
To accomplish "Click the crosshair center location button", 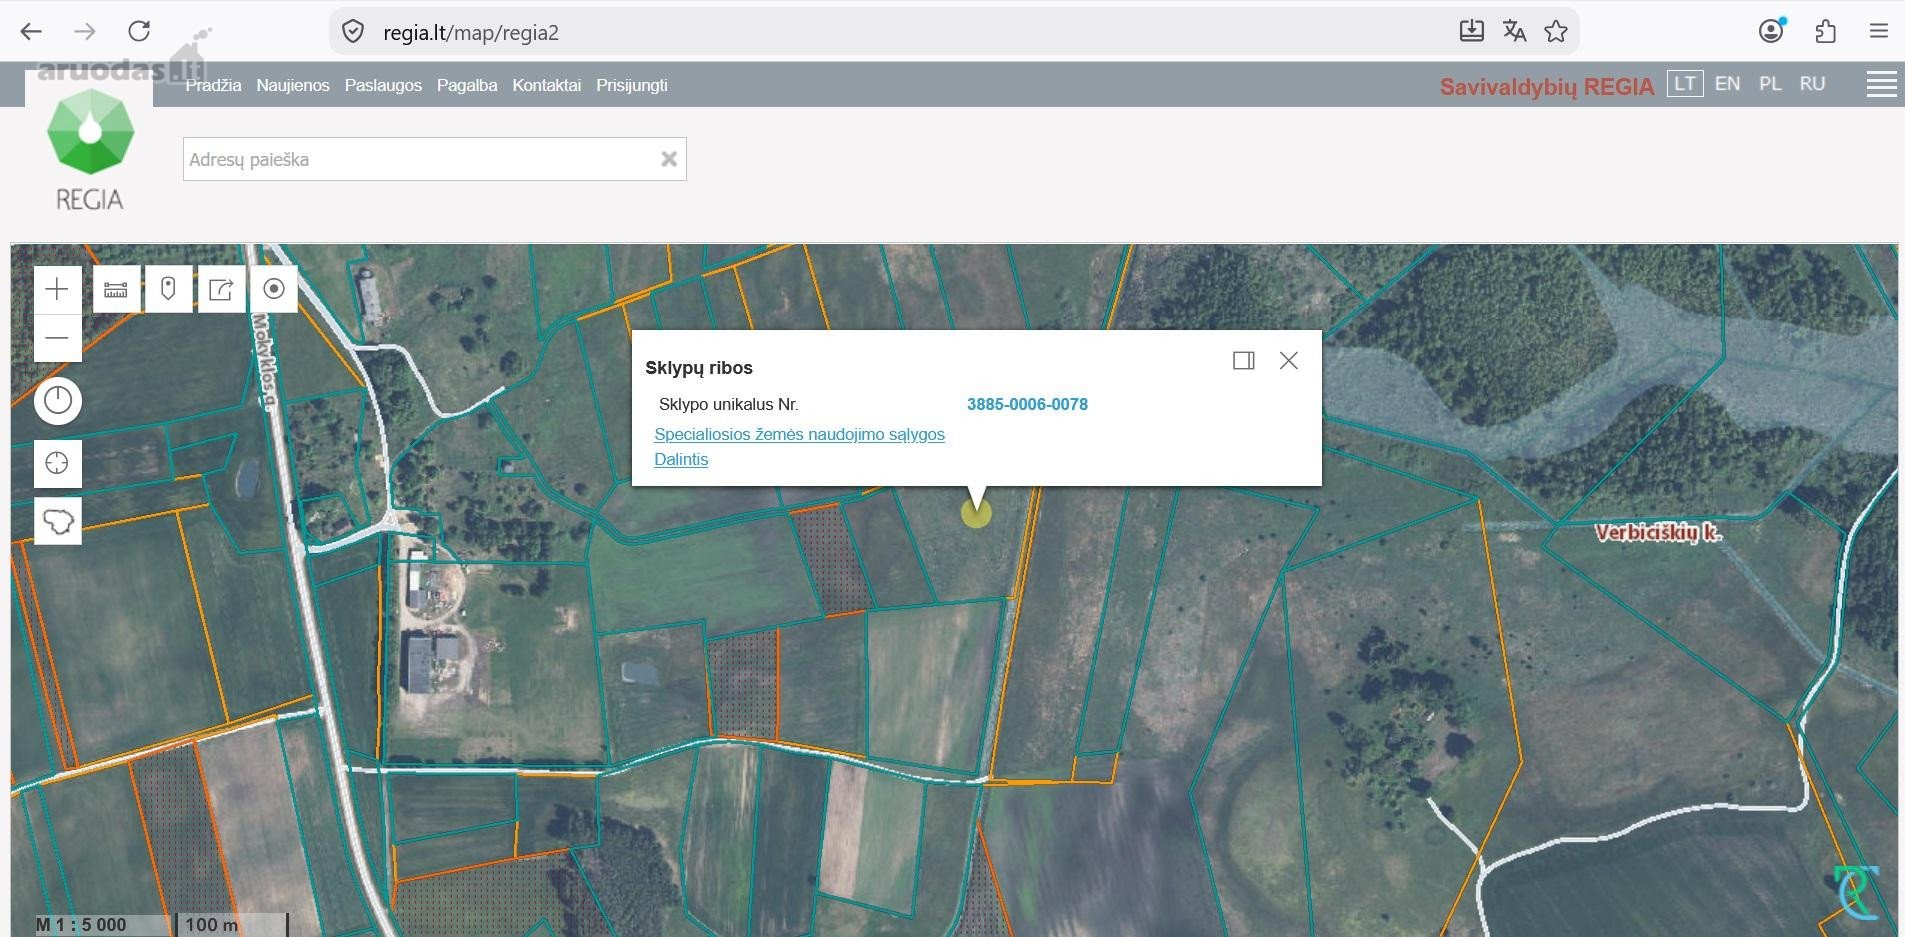I will pos(57,463).
